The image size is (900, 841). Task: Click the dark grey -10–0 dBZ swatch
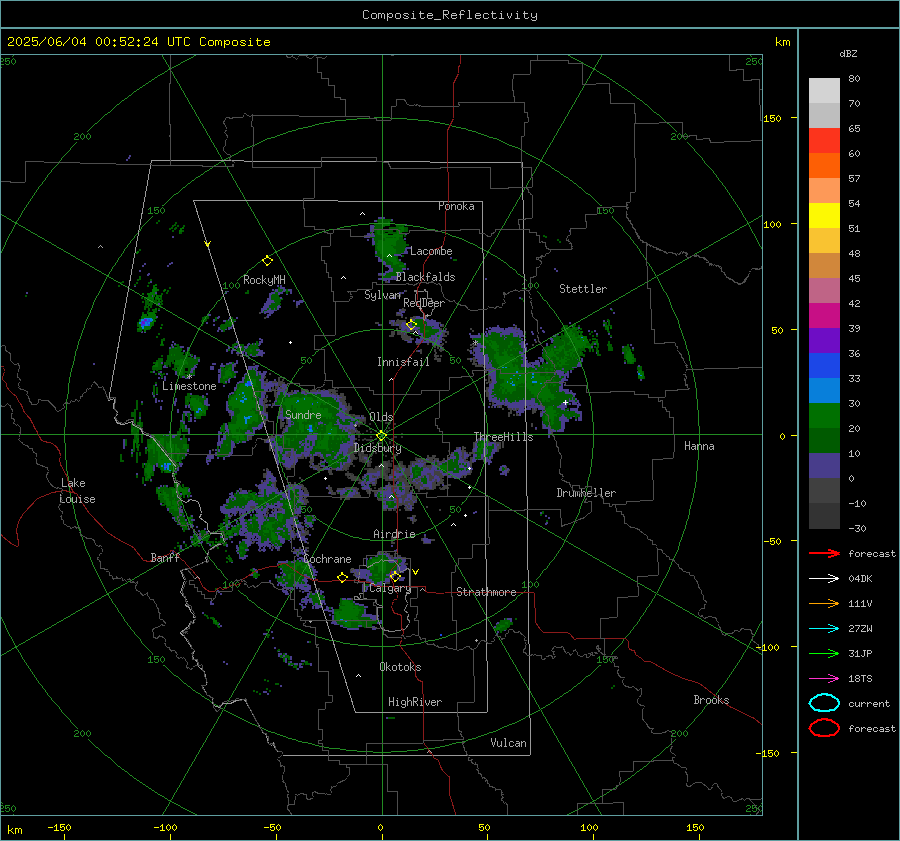point(824,490)
